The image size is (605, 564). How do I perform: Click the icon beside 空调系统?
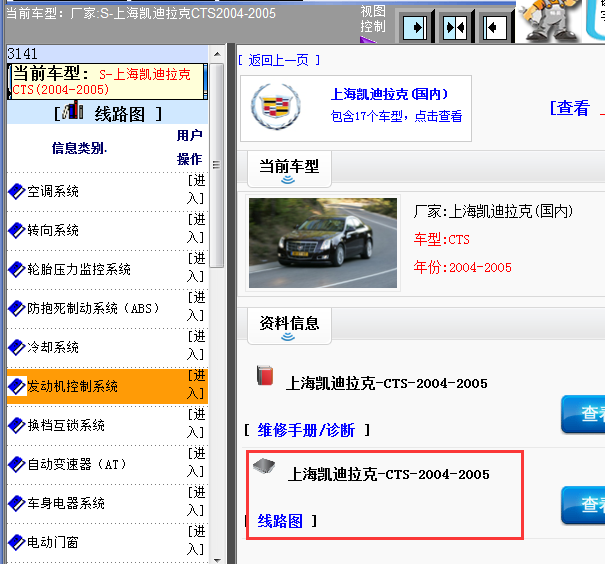(x=17, y=191)
